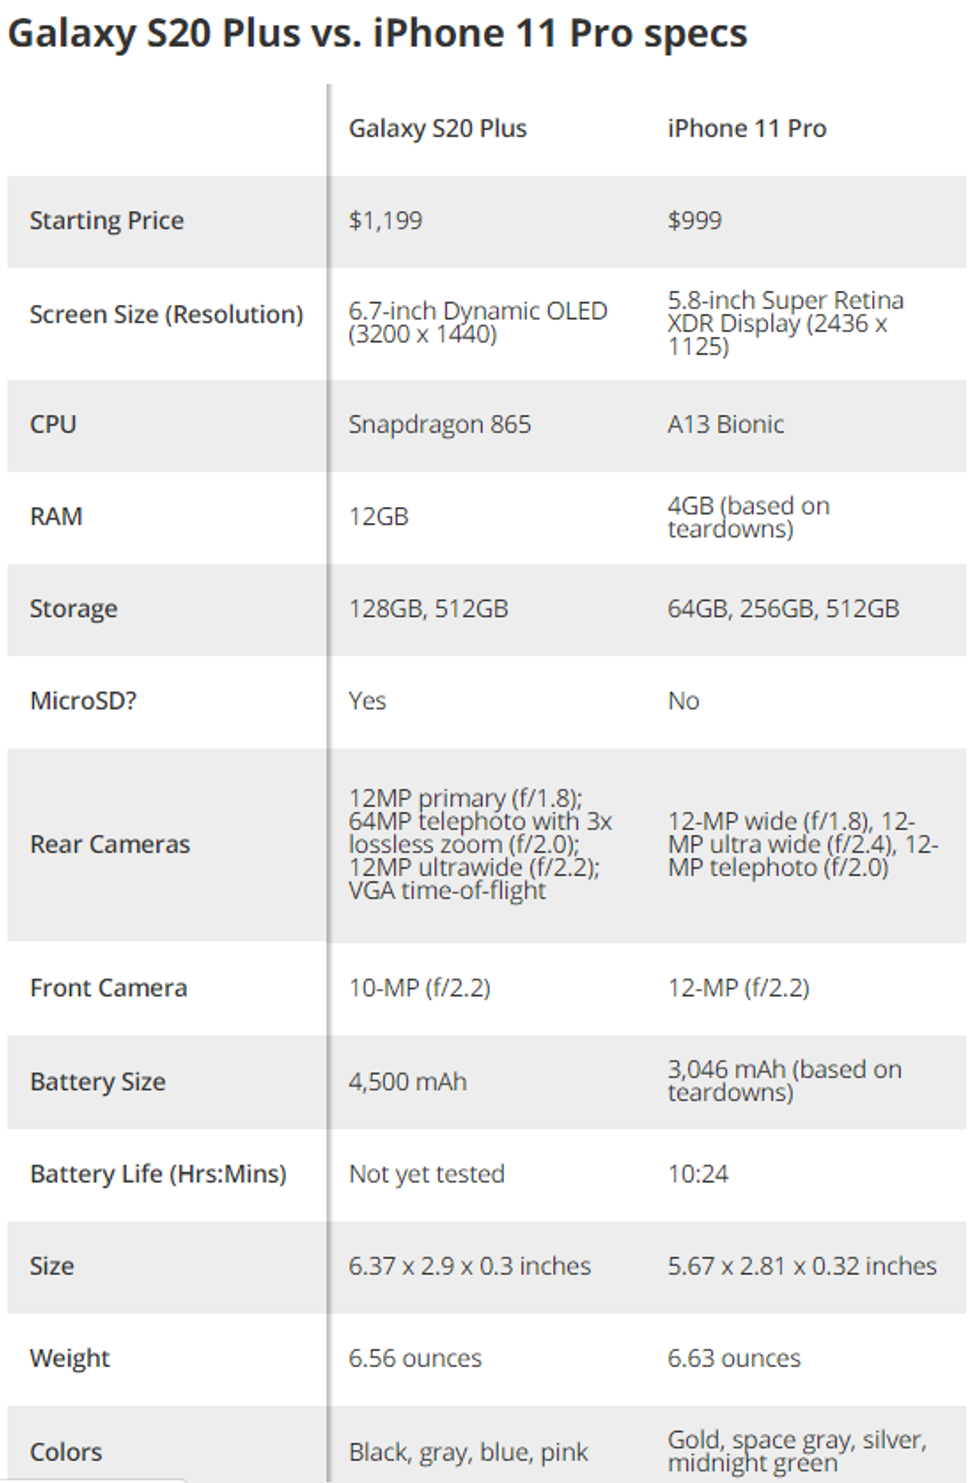Click the Rear Cameras row label
The height and width of the screenshot is (1483, 980).
coord(110,845)
